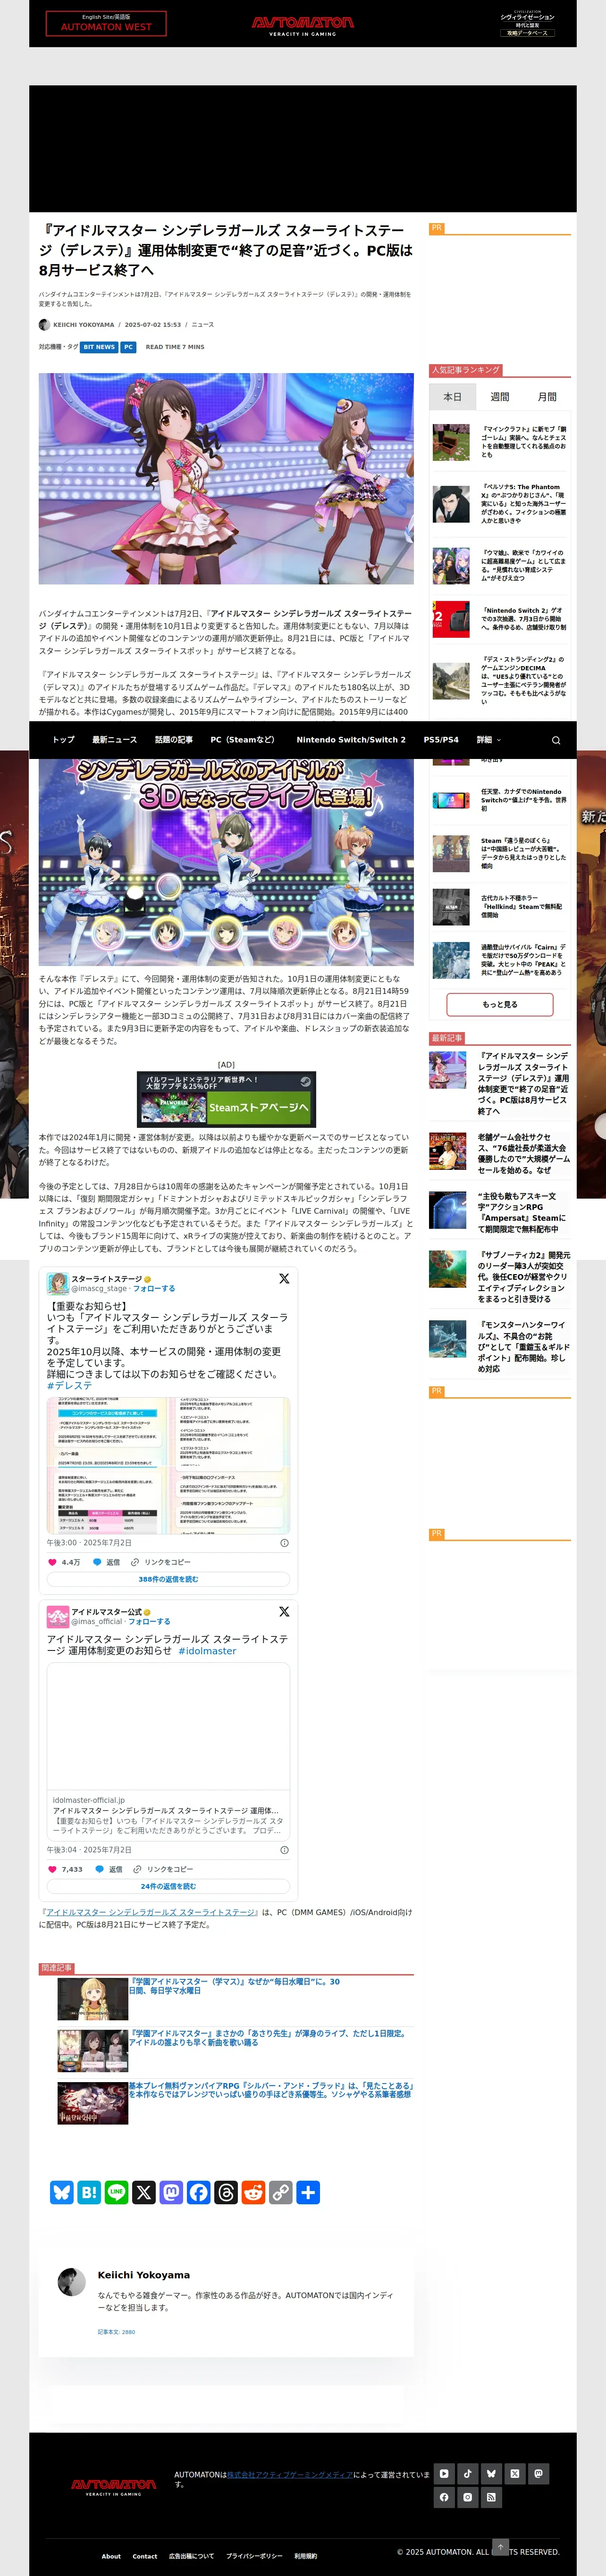
Task: Click #デレステ hashtag in tweet
Action: (69, 1385)
